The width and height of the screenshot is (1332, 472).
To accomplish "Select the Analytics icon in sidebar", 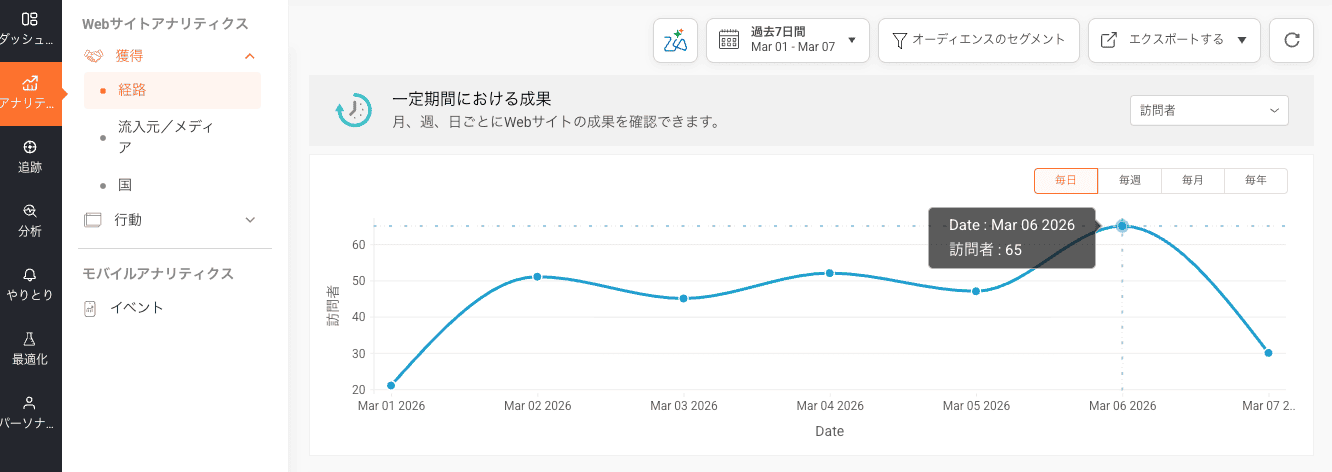I will tap(30, 92).
